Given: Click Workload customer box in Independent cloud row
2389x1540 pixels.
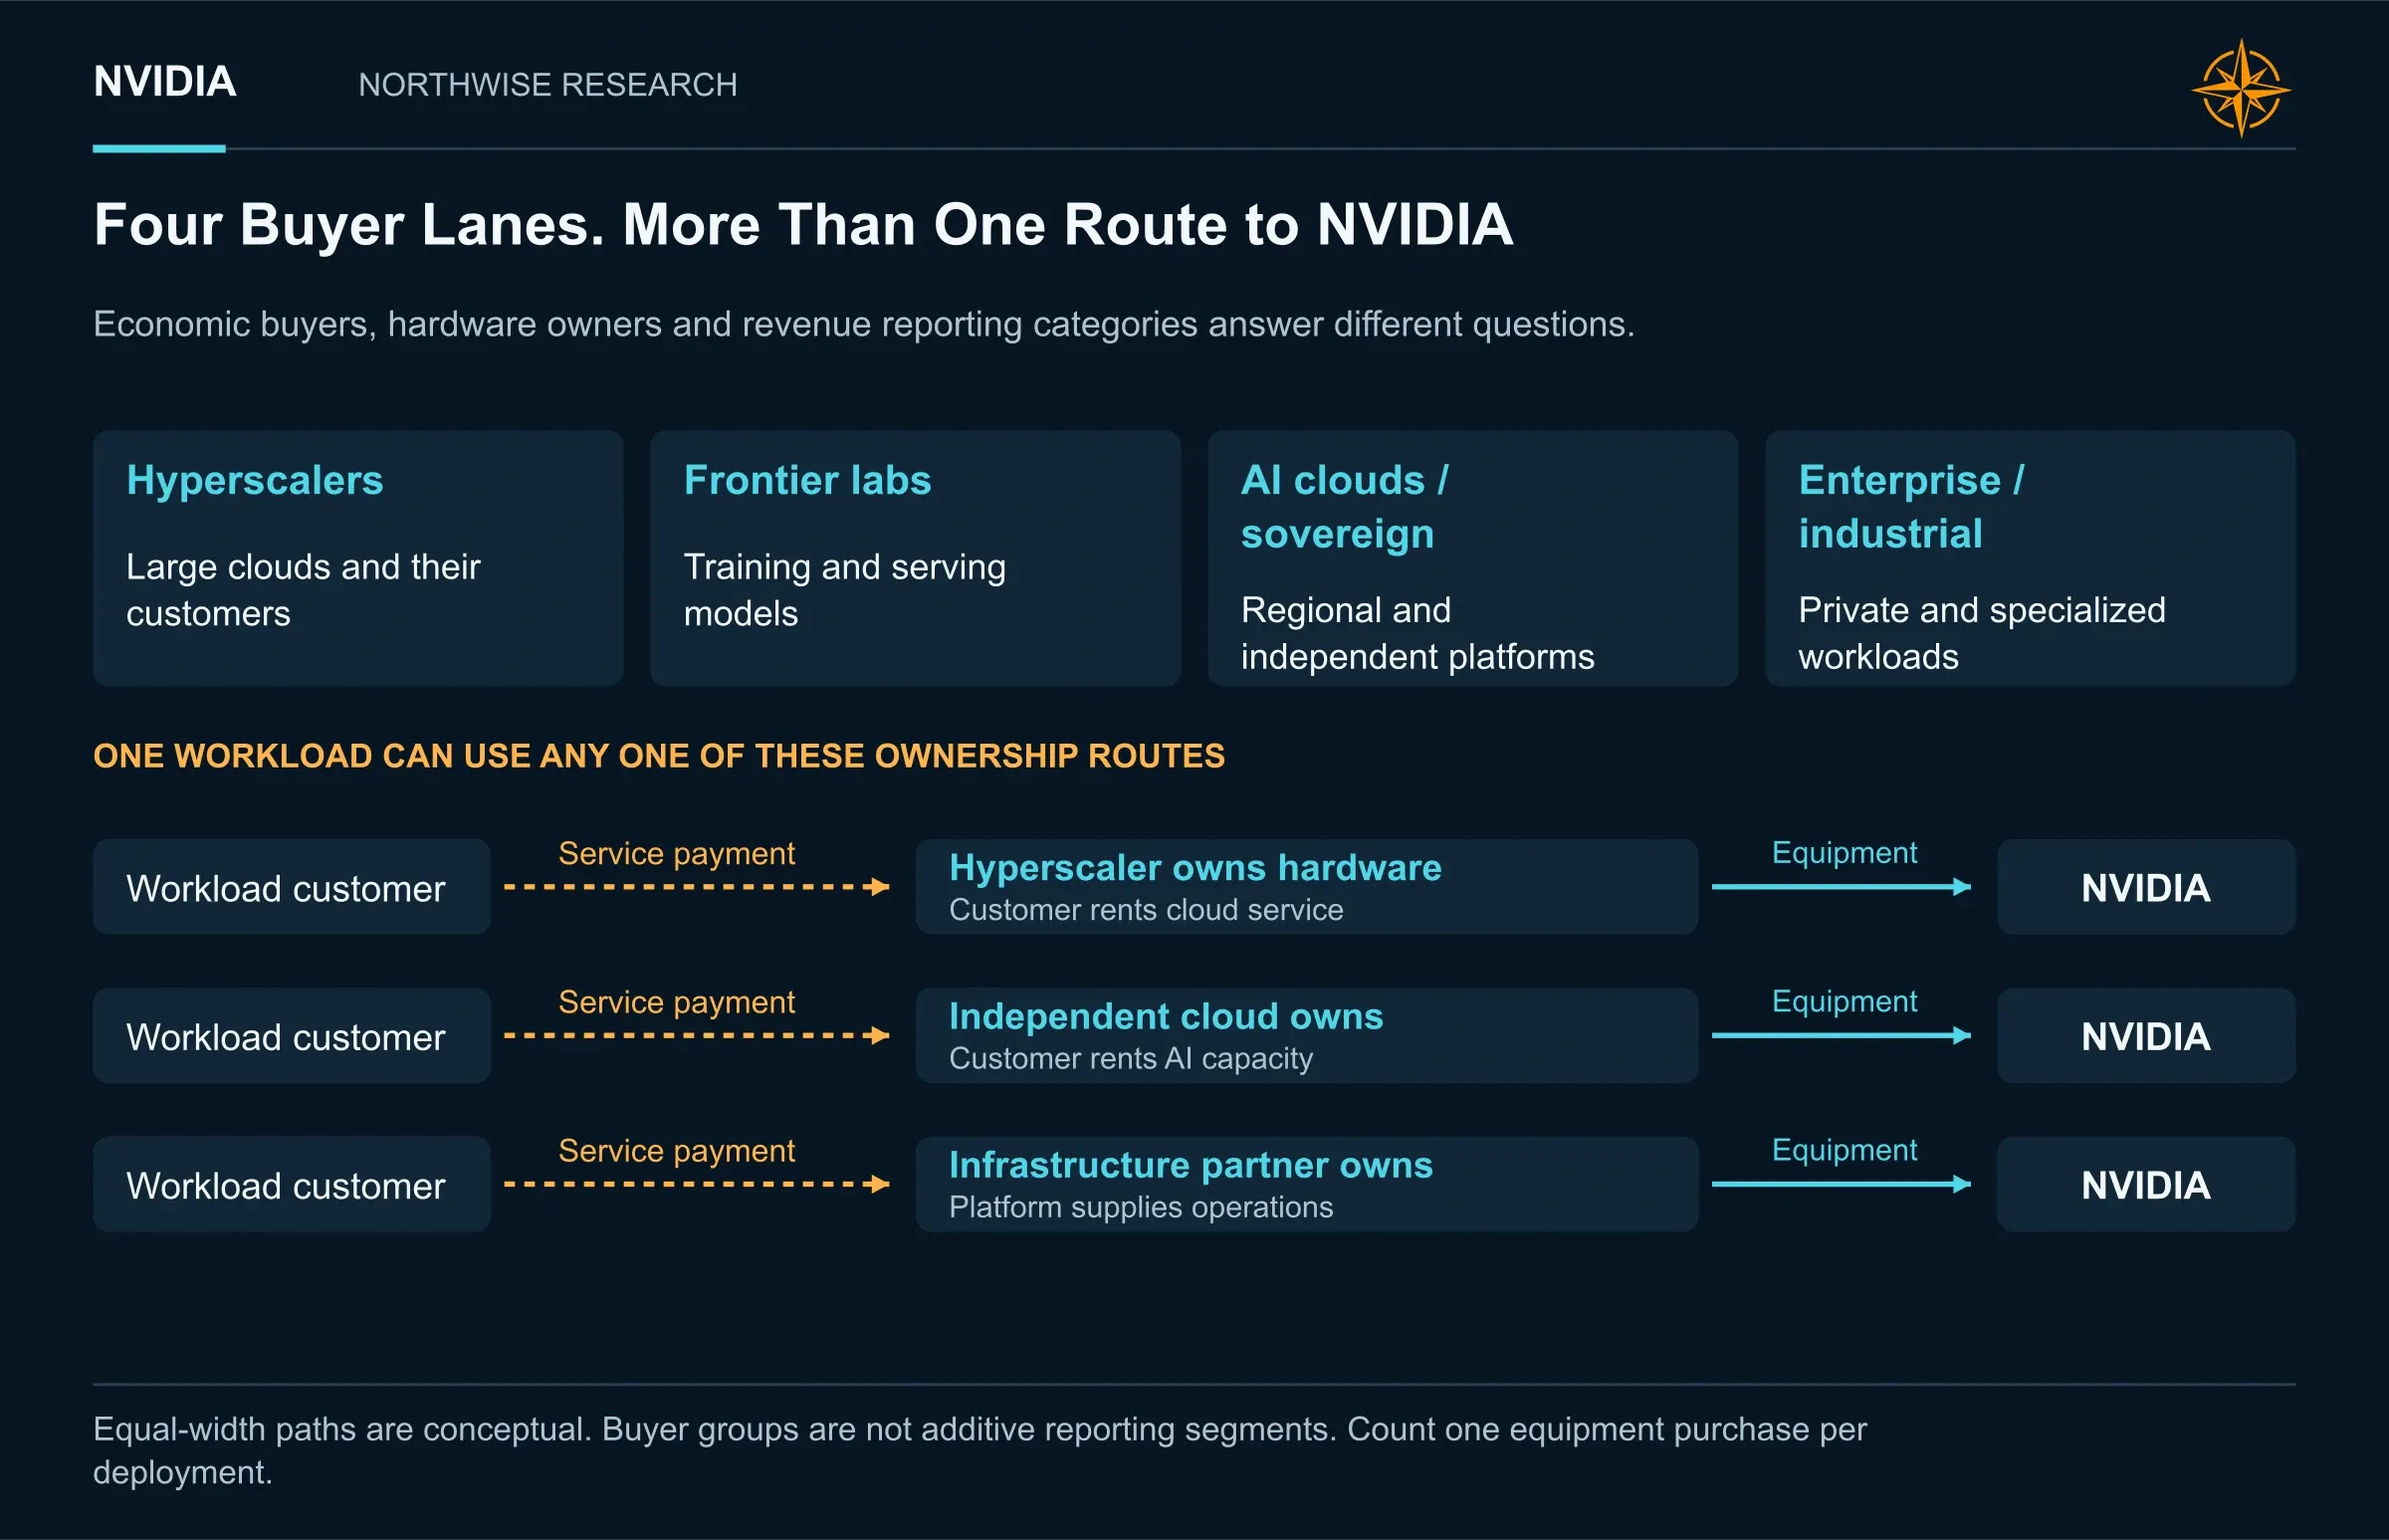Looking at the screenshot, I should (292, 1036).
